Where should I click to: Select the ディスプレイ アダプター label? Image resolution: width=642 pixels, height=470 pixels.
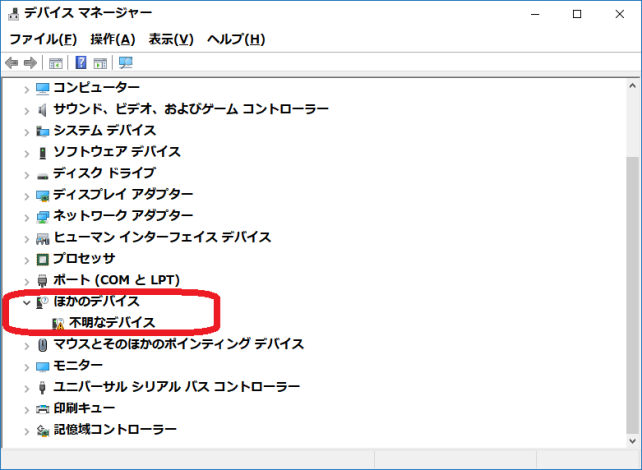pos(123,194)
